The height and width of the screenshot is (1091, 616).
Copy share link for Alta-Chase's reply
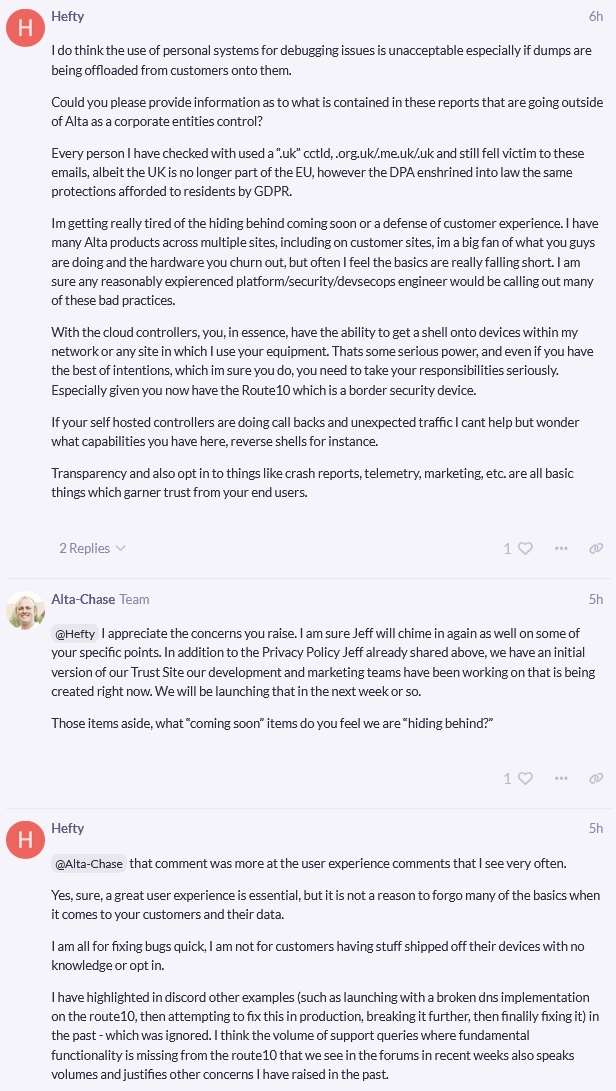(596, 778)
